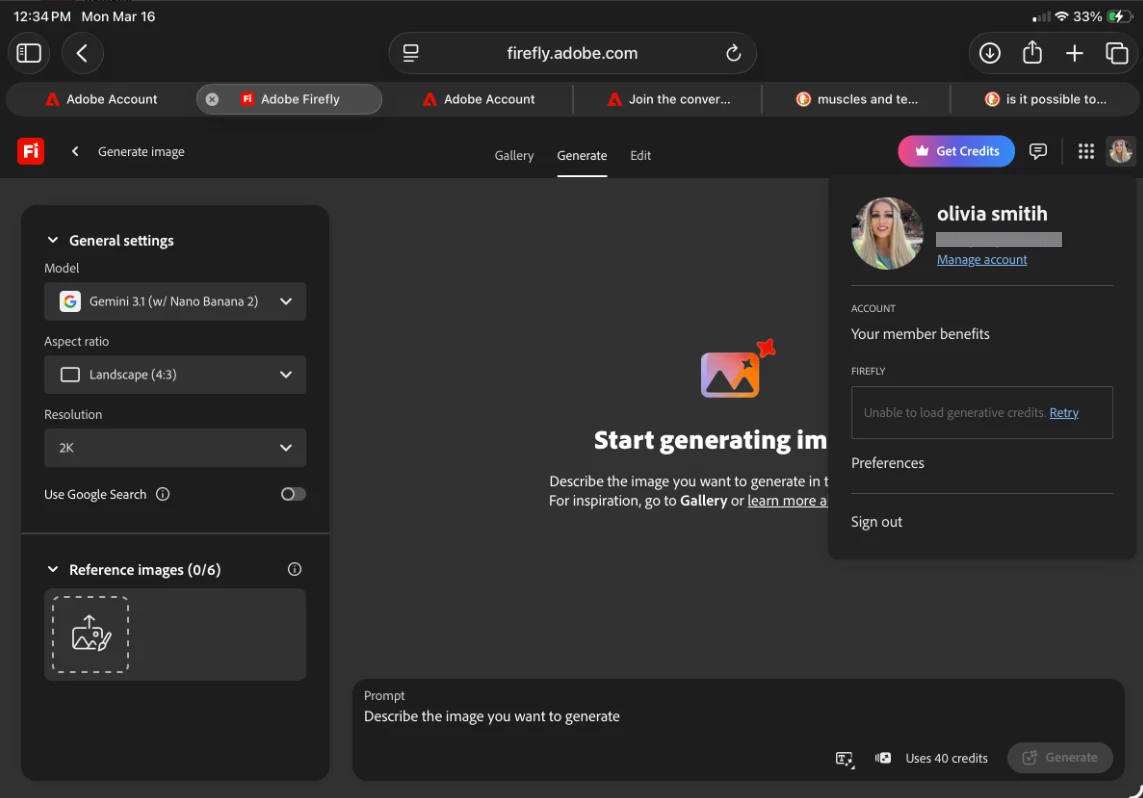Switch to the Gallery tab
The height and width of the screenshot is (798, 1143).
[x=514, y=155]
